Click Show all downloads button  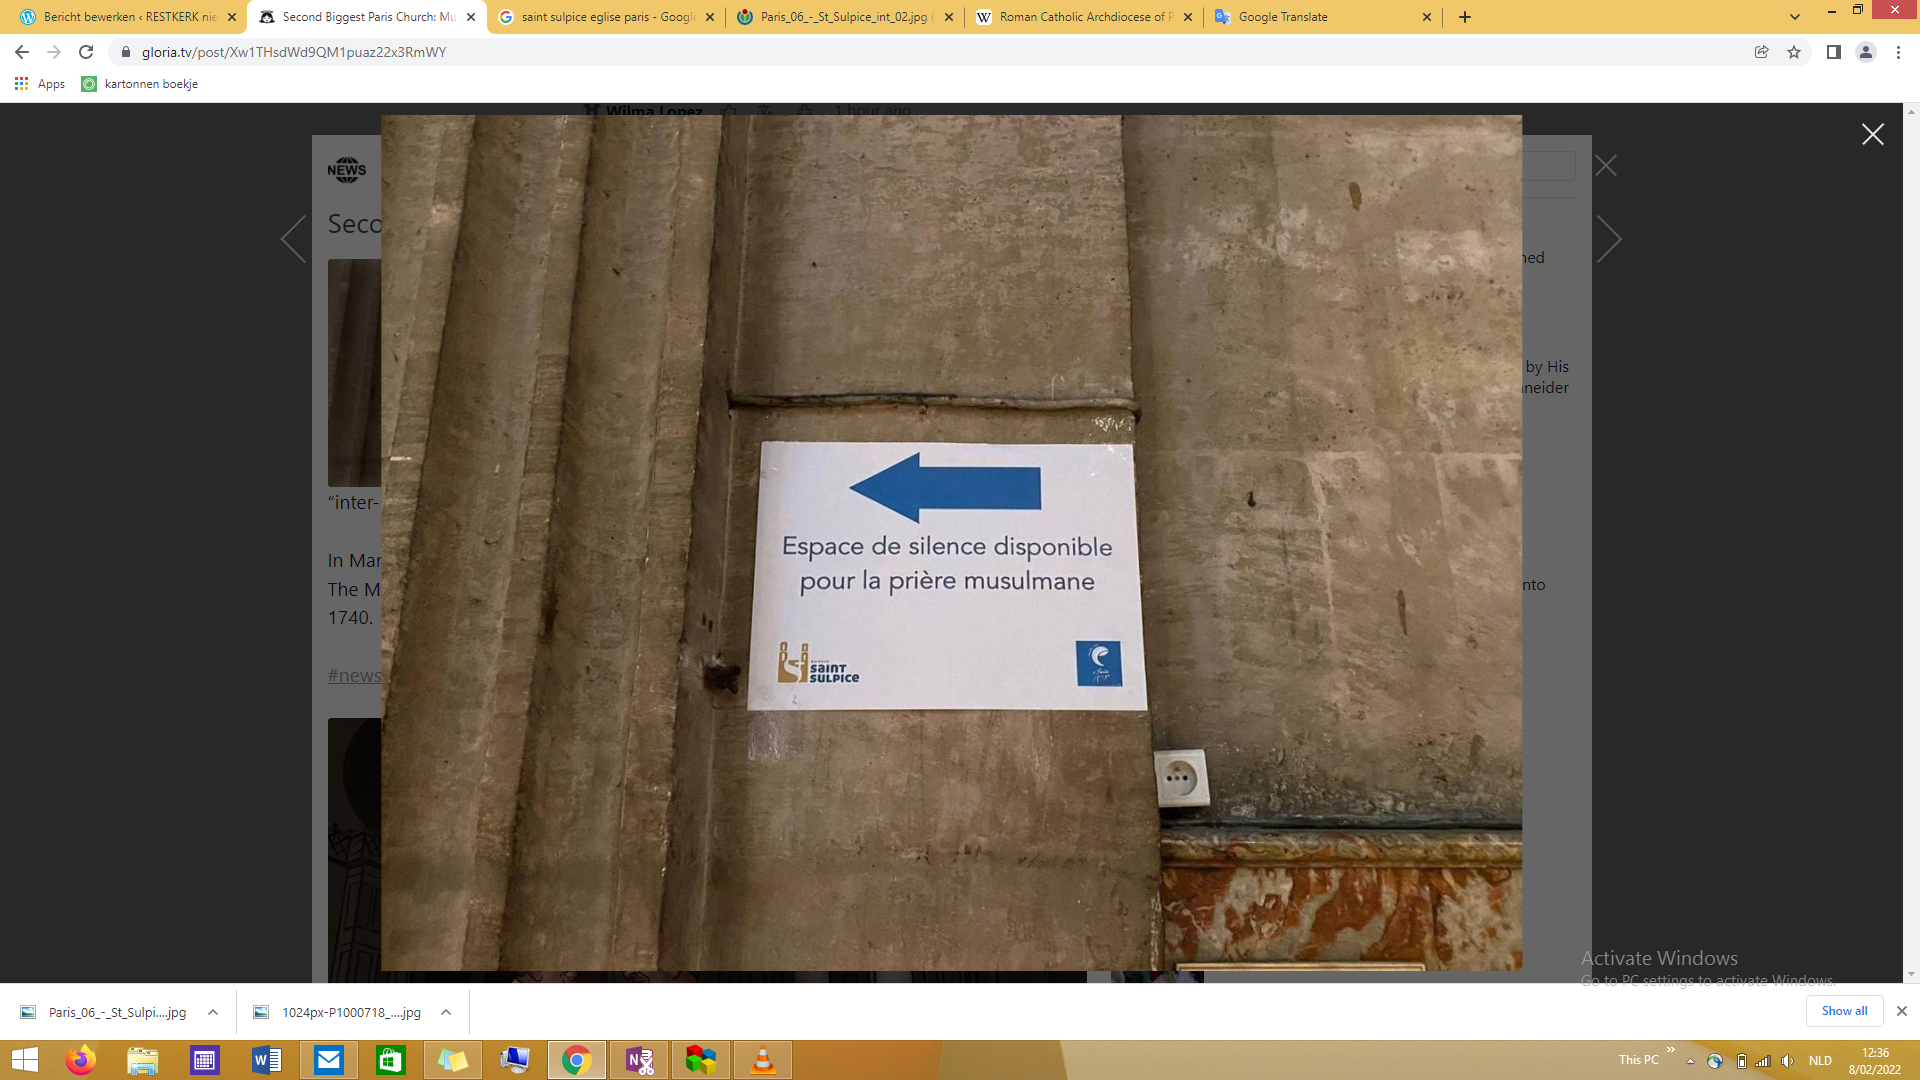pos(1843,1011)
